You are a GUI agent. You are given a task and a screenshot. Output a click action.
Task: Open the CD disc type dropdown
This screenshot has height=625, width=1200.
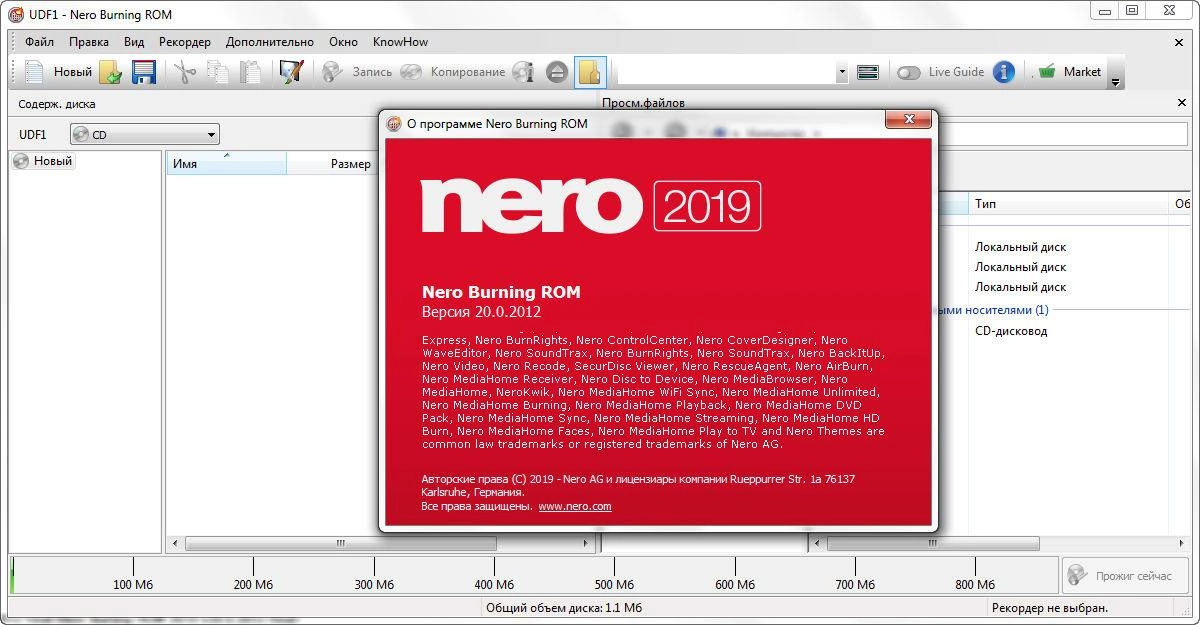(x=145, y=134)
